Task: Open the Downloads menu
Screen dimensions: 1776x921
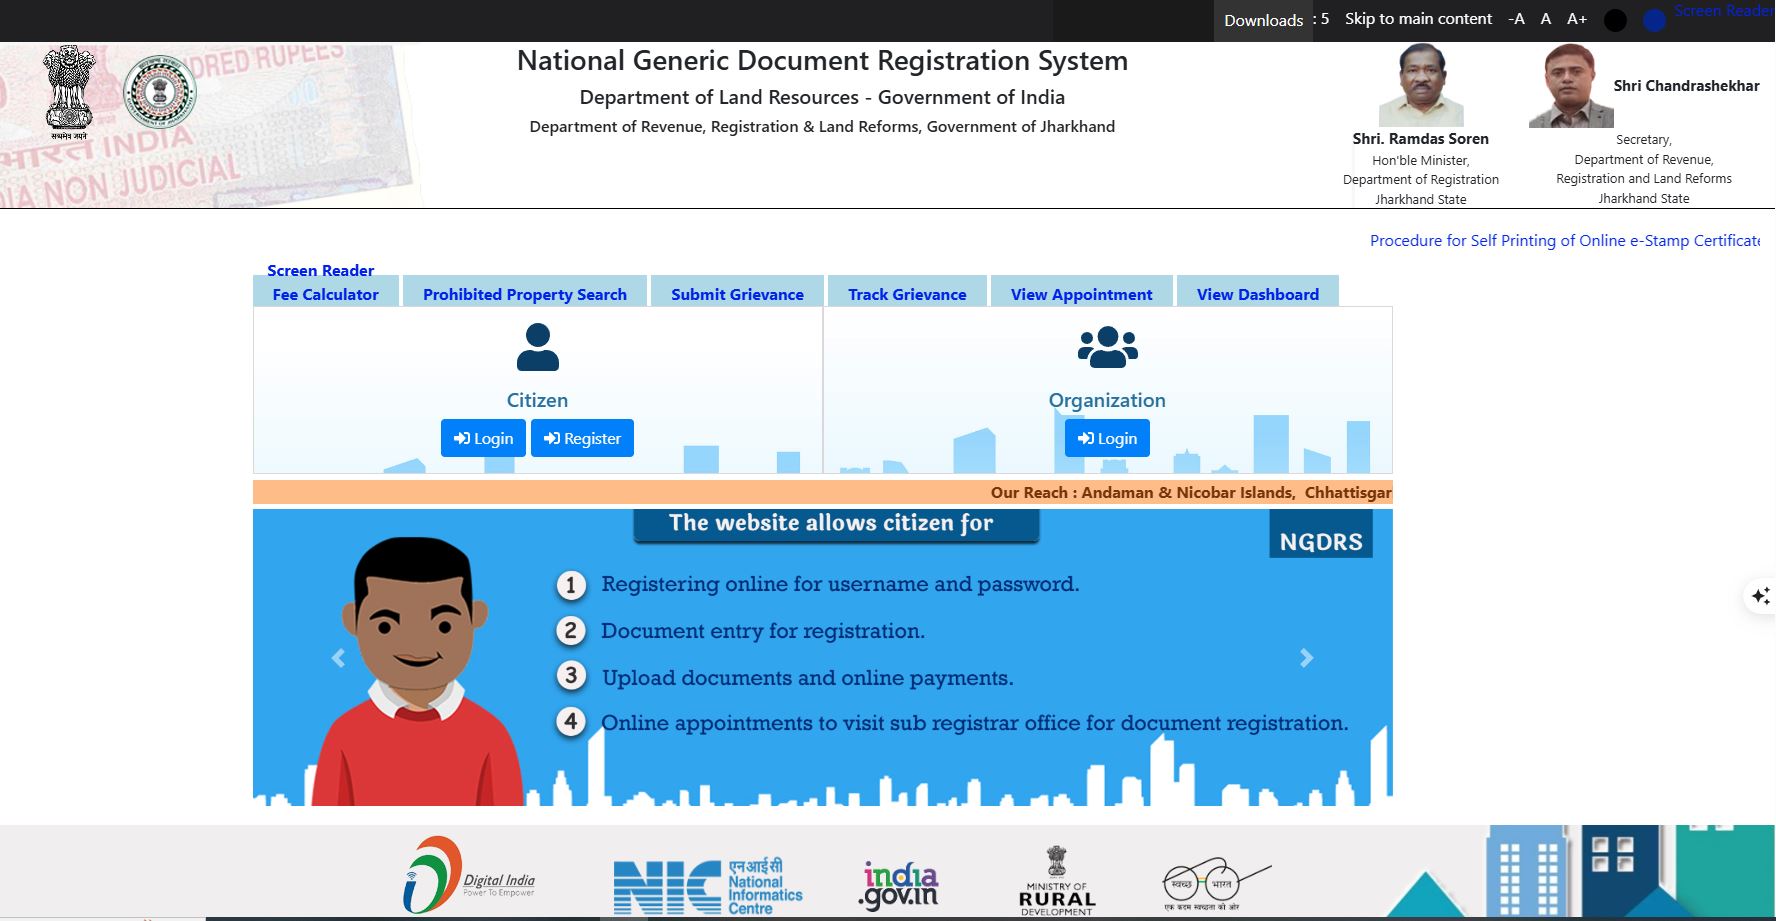Action: (1263, 20)
